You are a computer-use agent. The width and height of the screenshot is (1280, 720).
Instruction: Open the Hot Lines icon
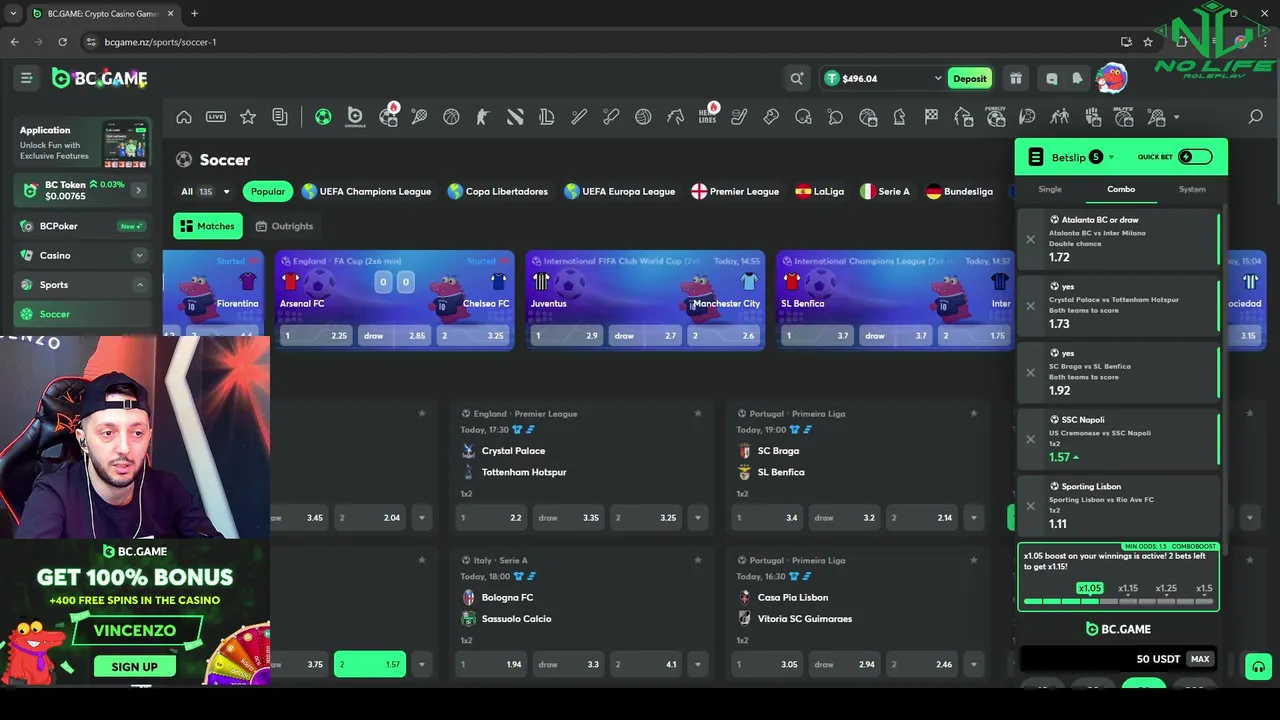[707, 116]
